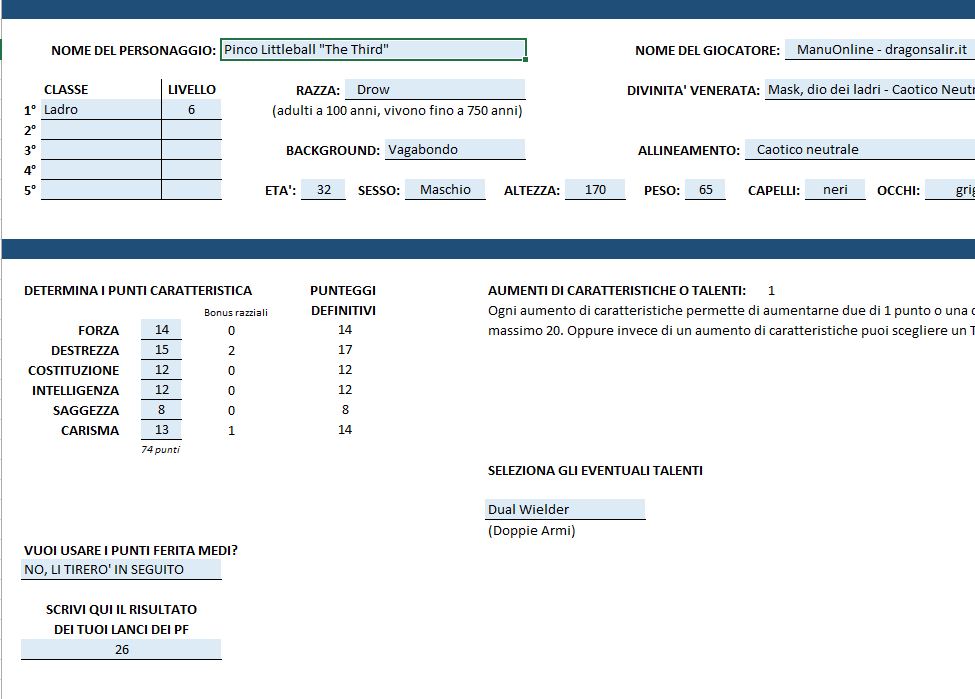The image size is (975, 699).
Task: Select the first class cell 'Ladro'
Action: 100,110
